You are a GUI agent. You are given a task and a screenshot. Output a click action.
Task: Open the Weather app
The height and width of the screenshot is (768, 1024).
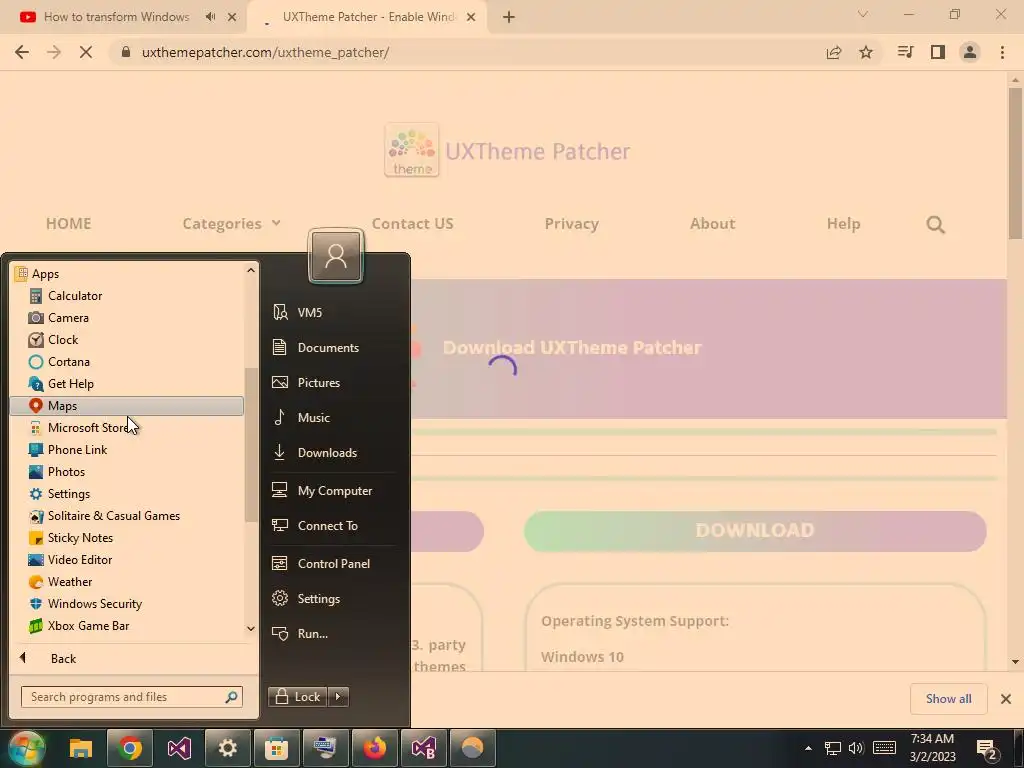127,582
